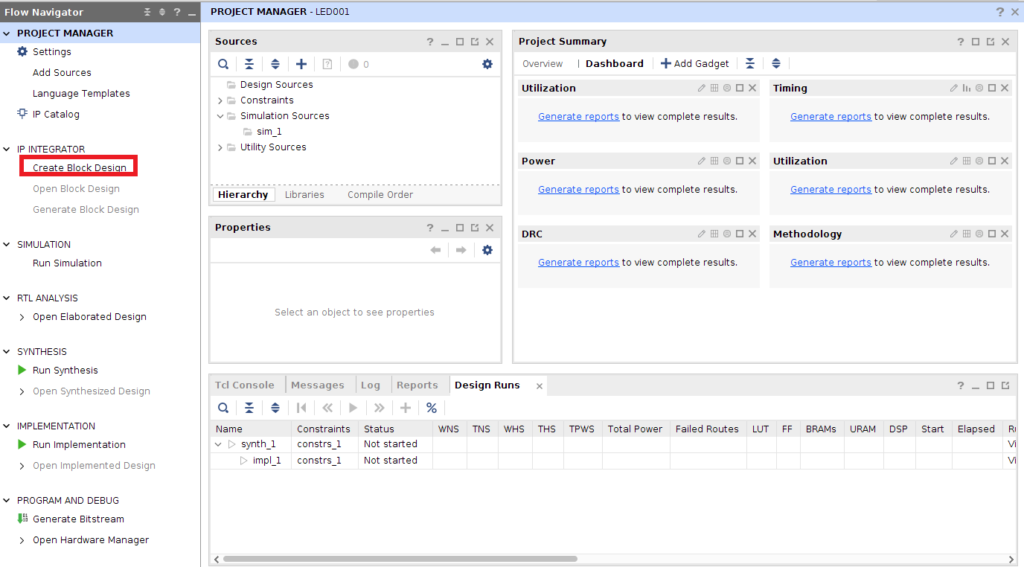Click Add Gadget in Project Summary
The image size is (1024, 567).
[x=695, y=64]
